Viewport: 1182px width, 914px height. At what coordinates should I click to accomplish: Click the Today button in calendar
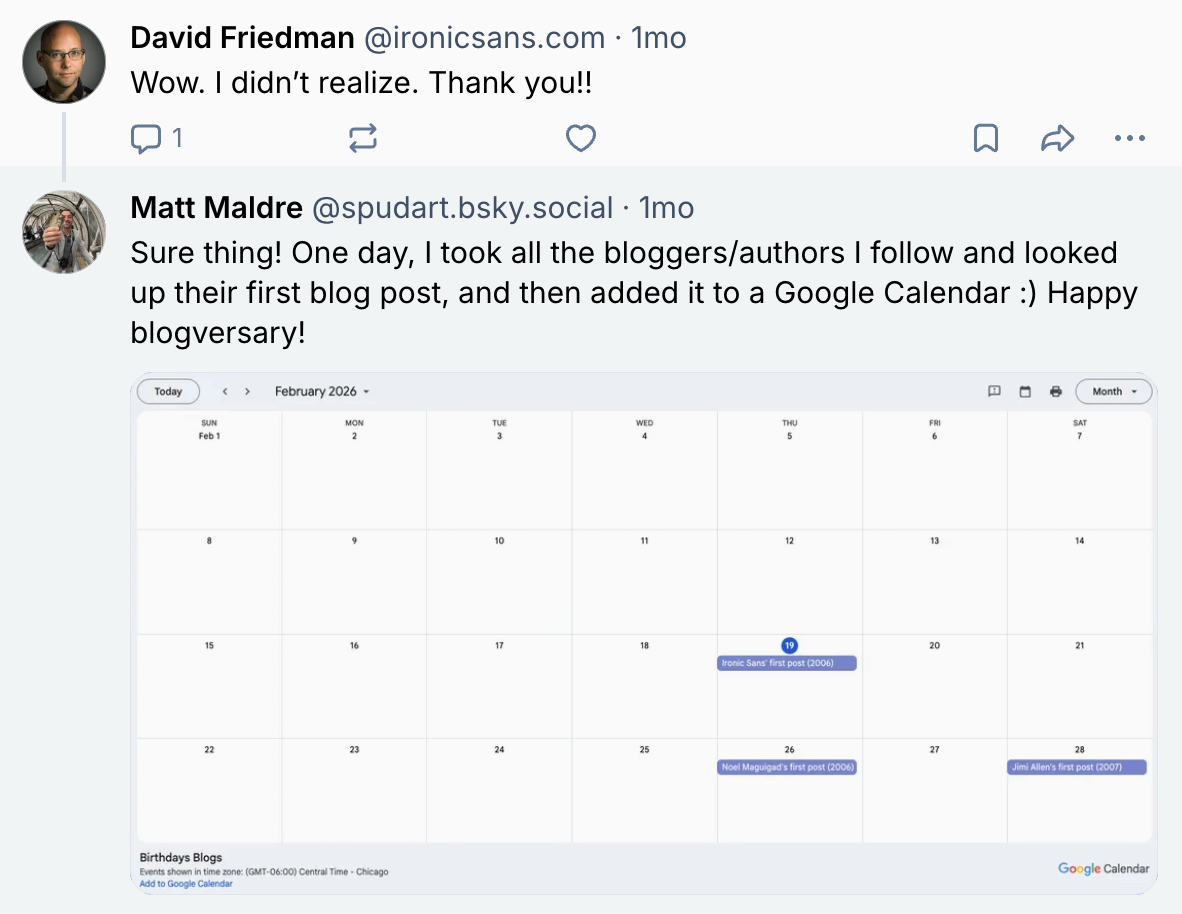click(168, 391)
